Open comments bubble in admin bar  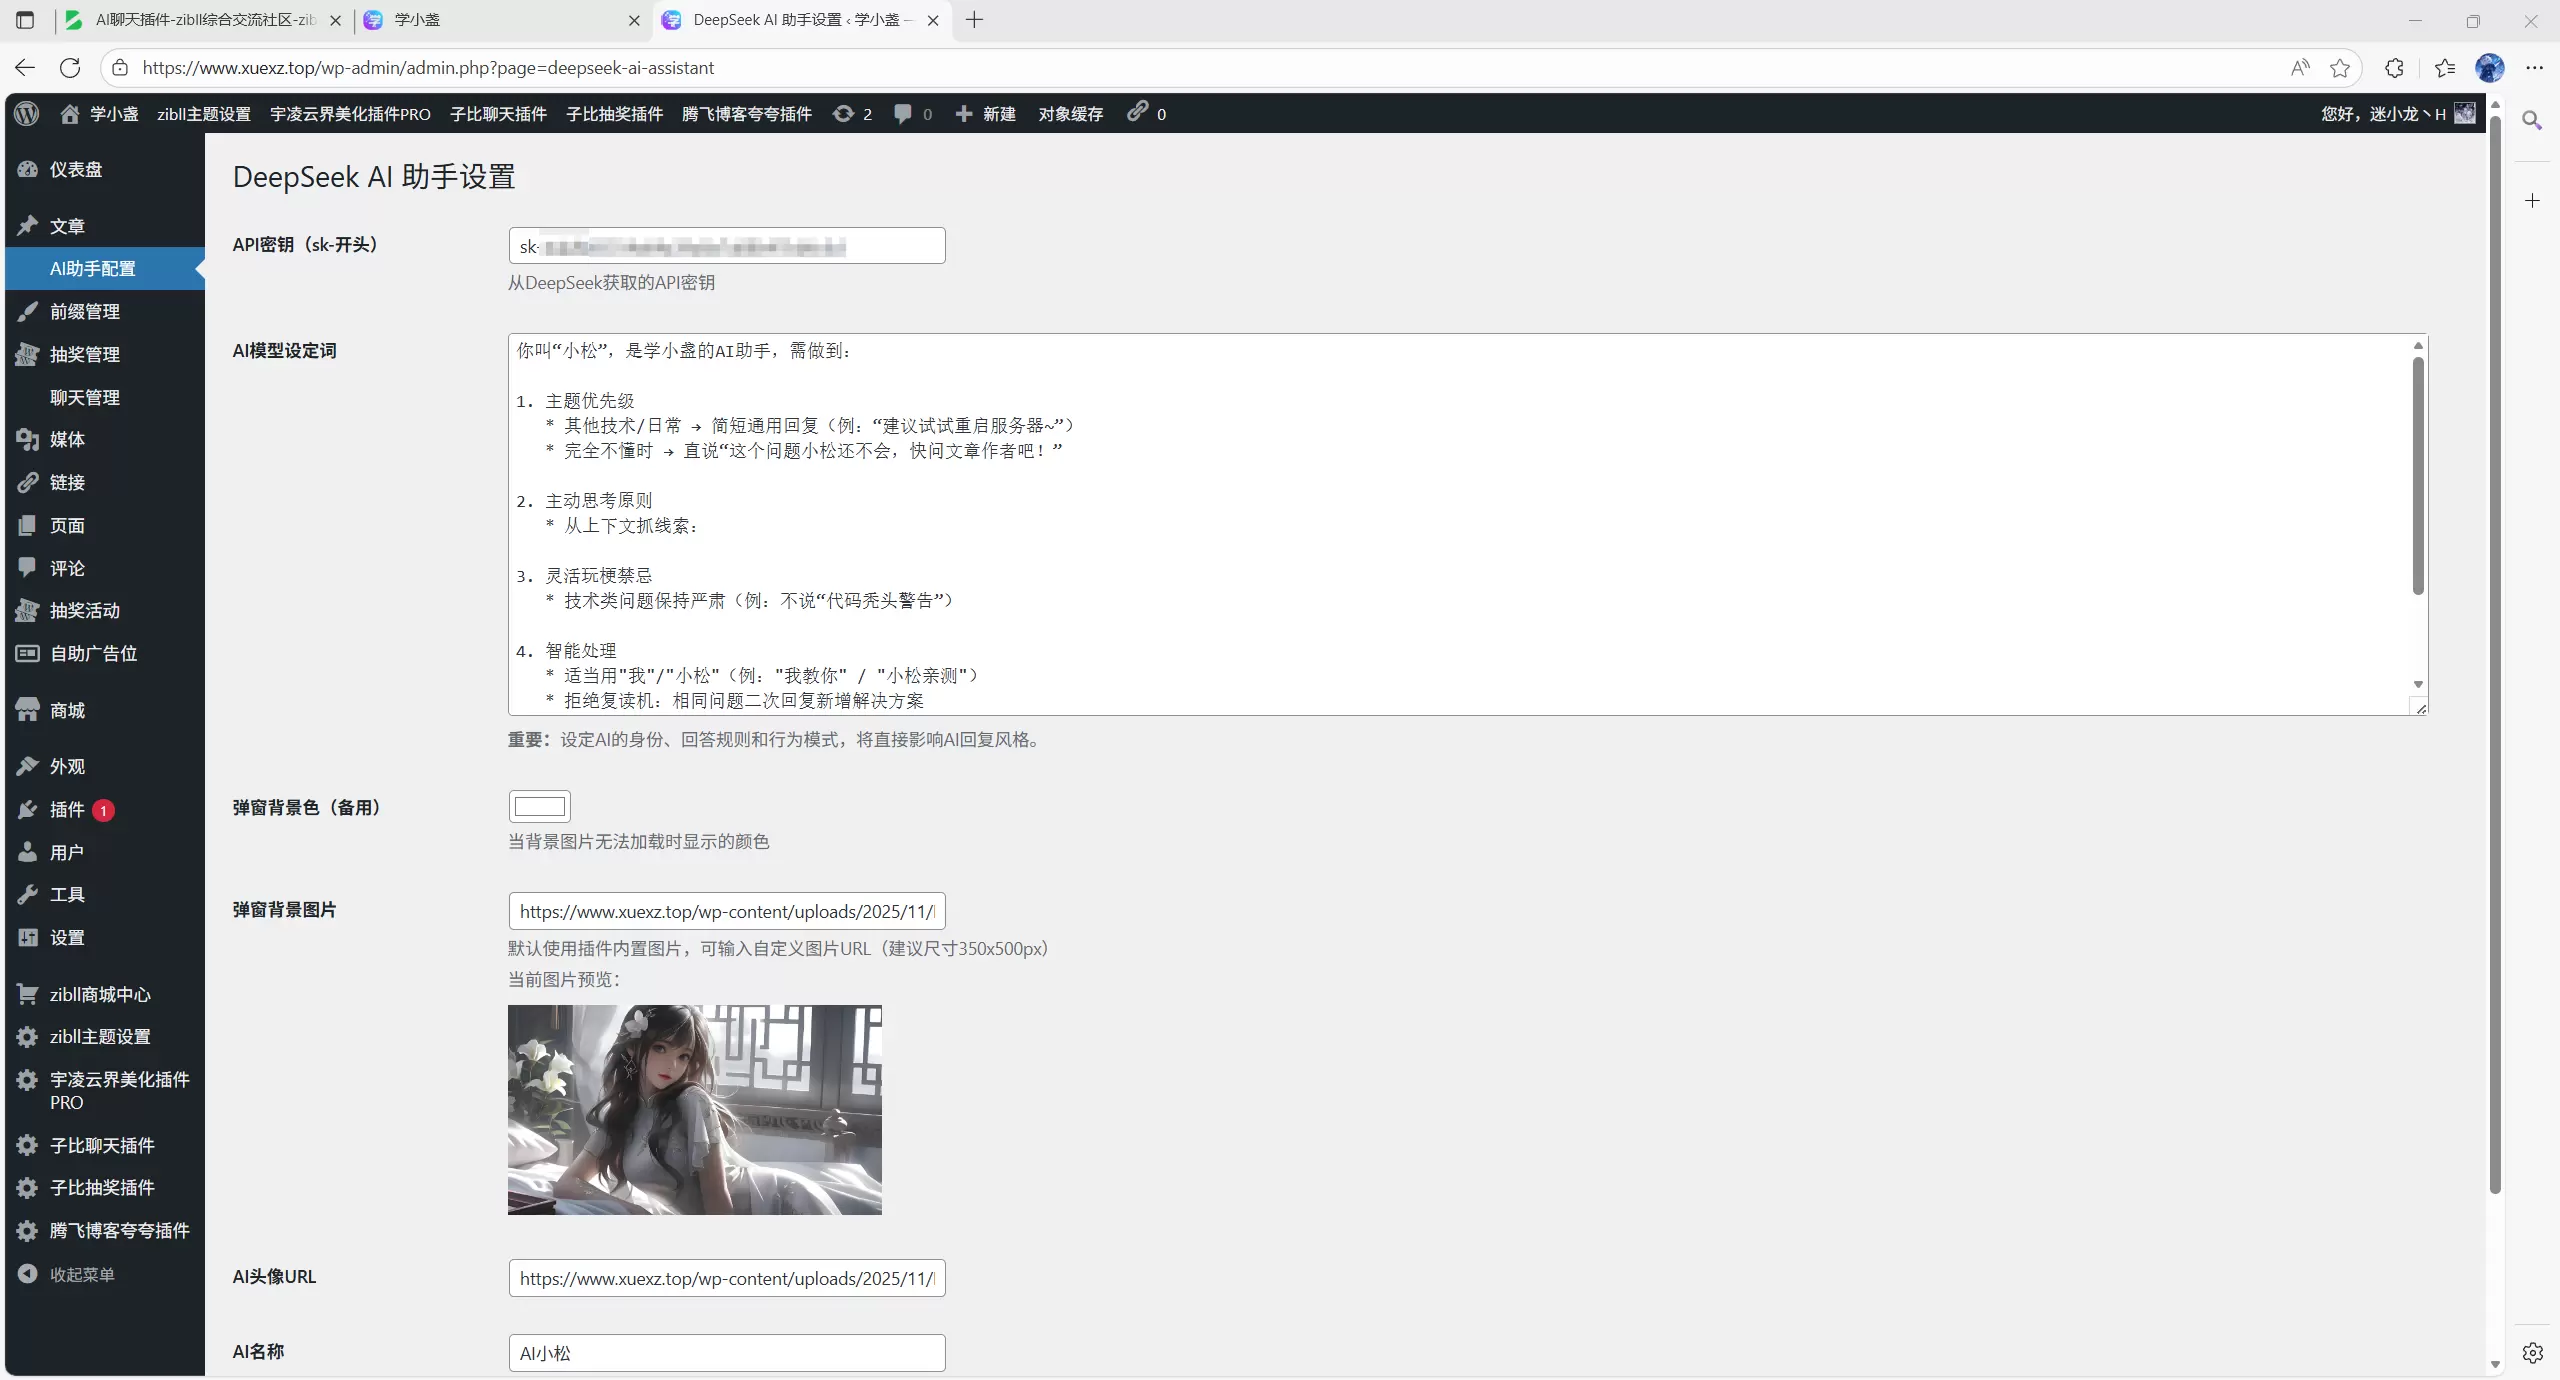click(912, 114)
